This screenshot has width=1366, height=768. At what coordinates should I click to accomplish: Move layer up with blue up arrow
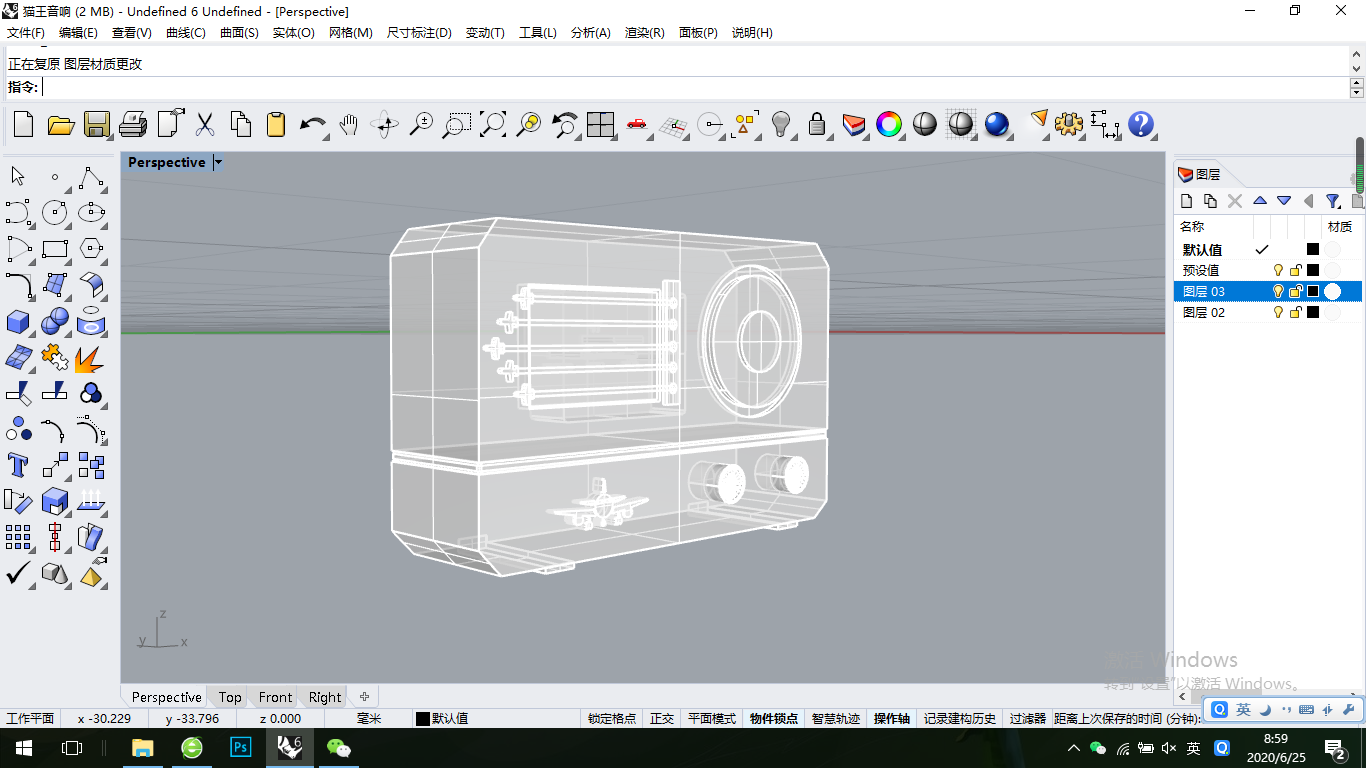click(1260, 201)
